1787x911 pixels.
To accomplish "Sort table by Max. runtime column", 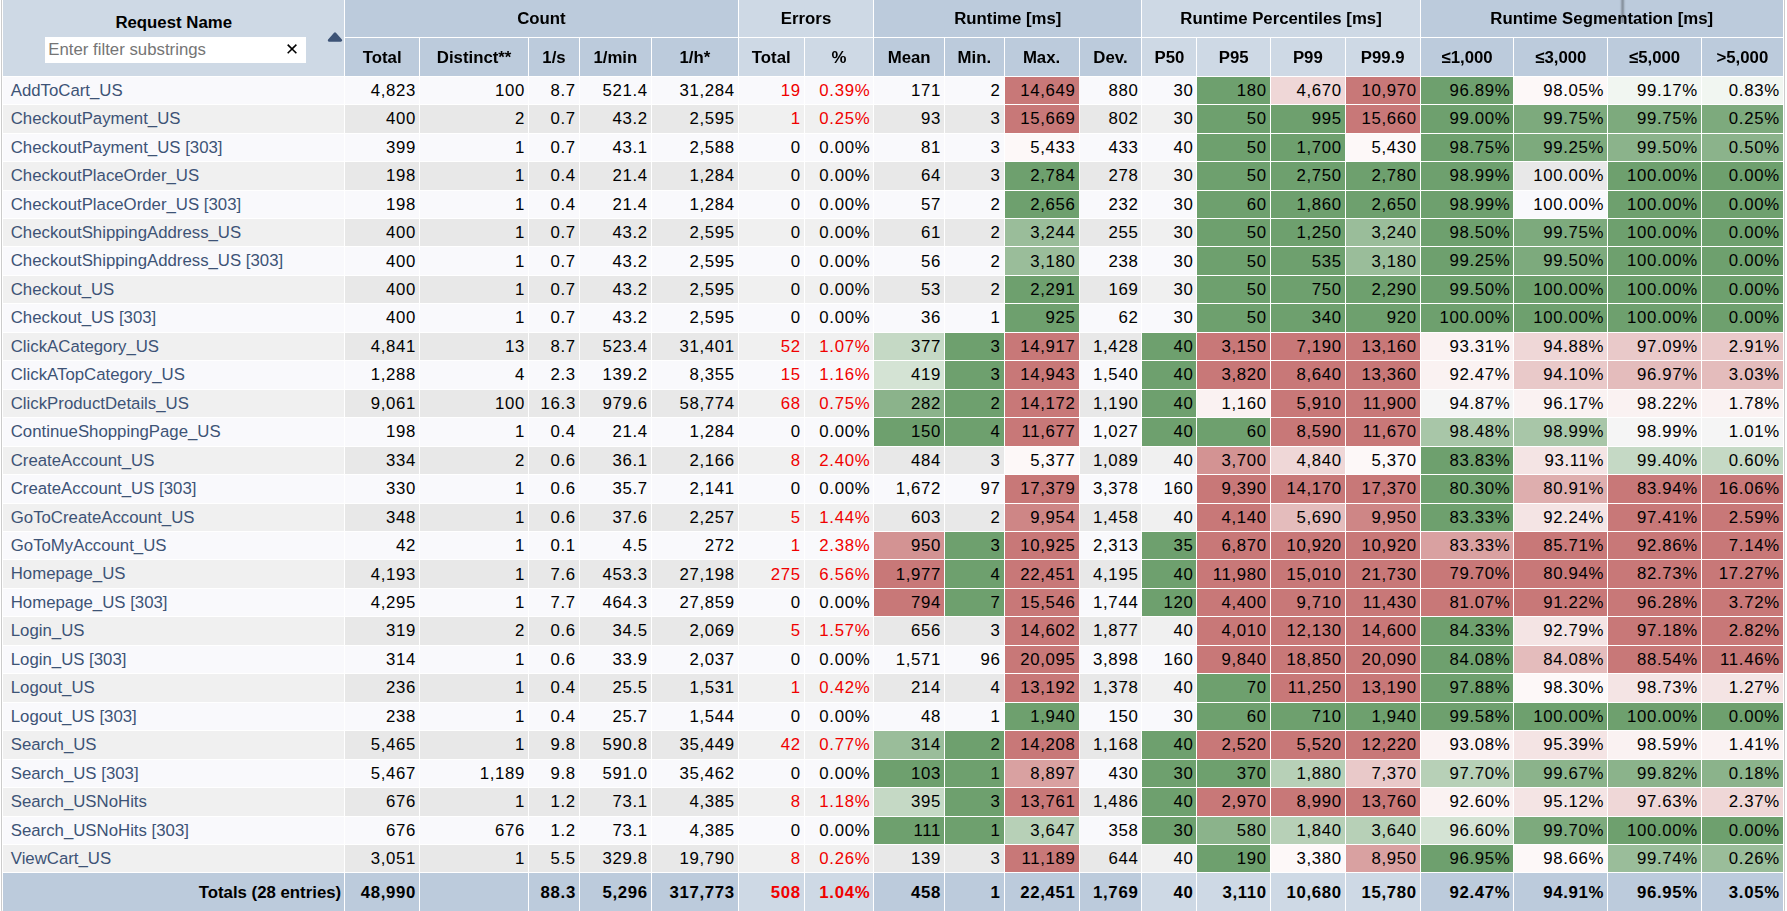I will tap(1041, 58).
